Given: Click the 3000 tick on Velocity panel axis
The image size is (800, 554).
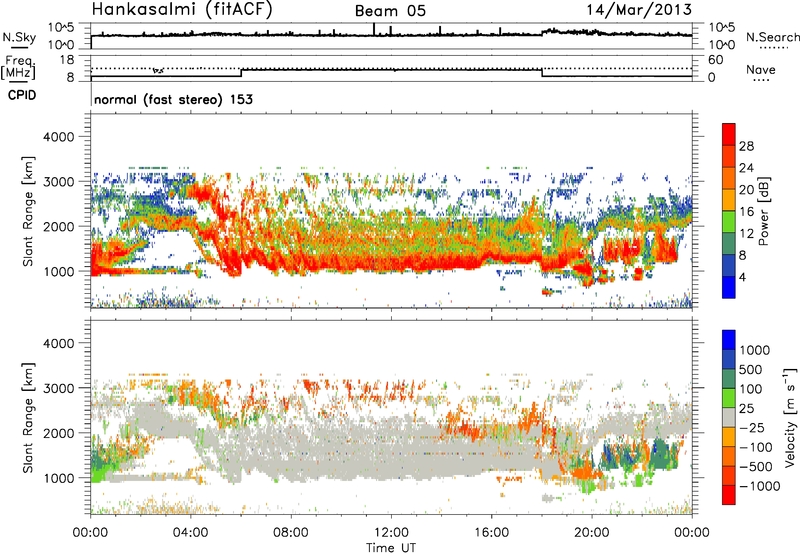Looking at the screenshot, I should (58, 388).
